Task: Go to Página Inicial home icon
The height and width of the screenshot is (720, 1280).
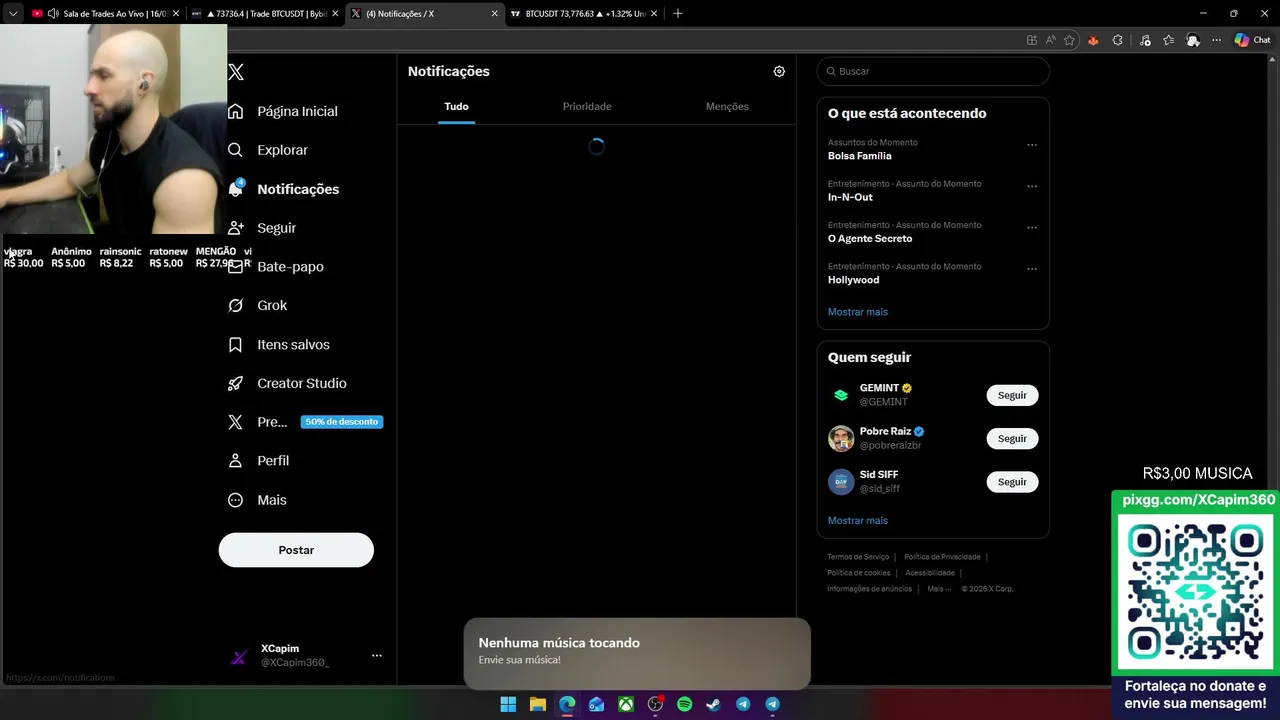Action: [x=235, y=111]
